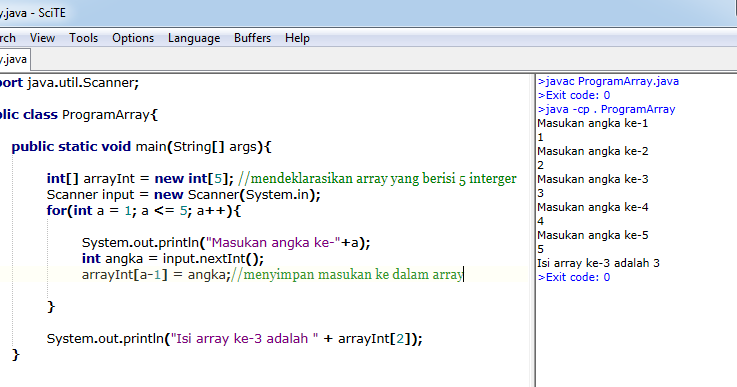Open the Tools menu
This screenshot has height=387, width=737.
pyautogui.click(x=84, y=38)
